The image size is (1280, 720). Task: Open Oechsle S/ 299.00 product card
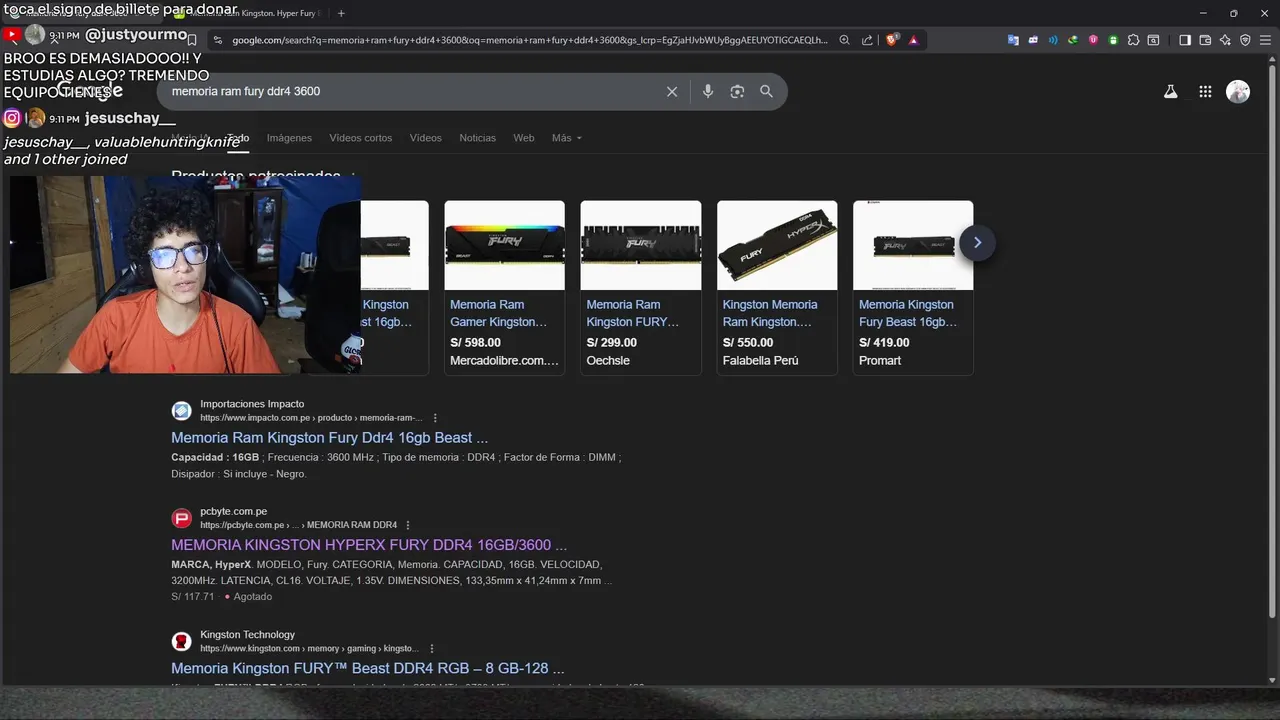pos(641,288)
